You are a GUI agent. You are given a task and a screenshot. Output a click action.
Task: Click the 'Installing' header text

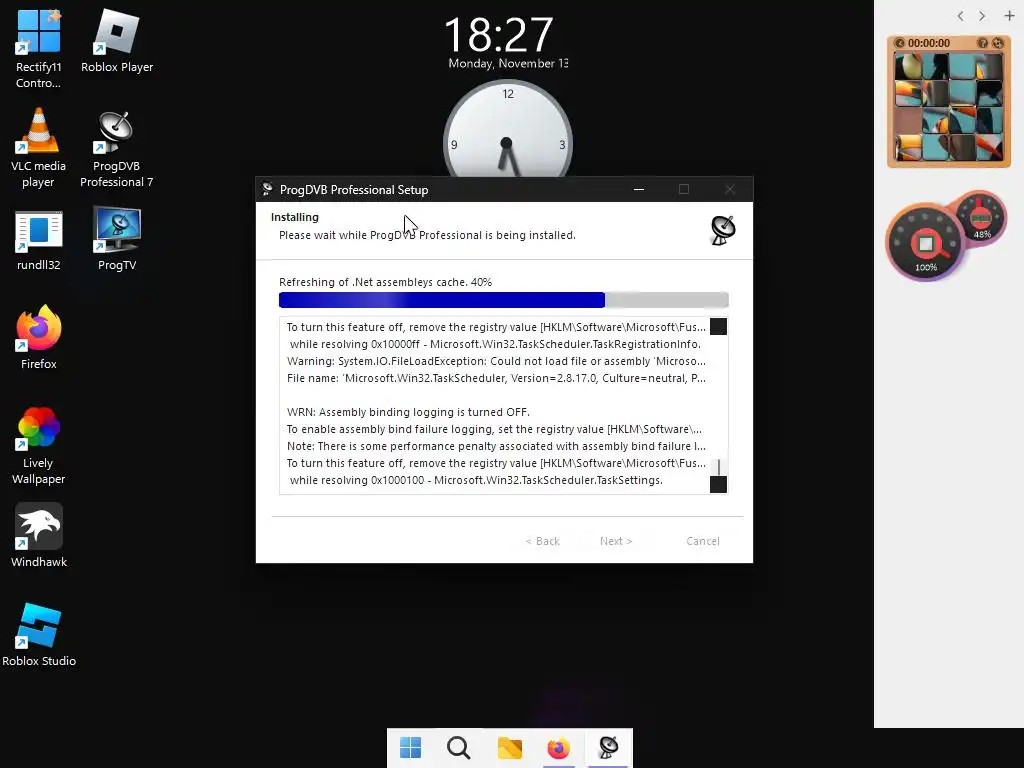pyautogui.click(x=295, y=217)
